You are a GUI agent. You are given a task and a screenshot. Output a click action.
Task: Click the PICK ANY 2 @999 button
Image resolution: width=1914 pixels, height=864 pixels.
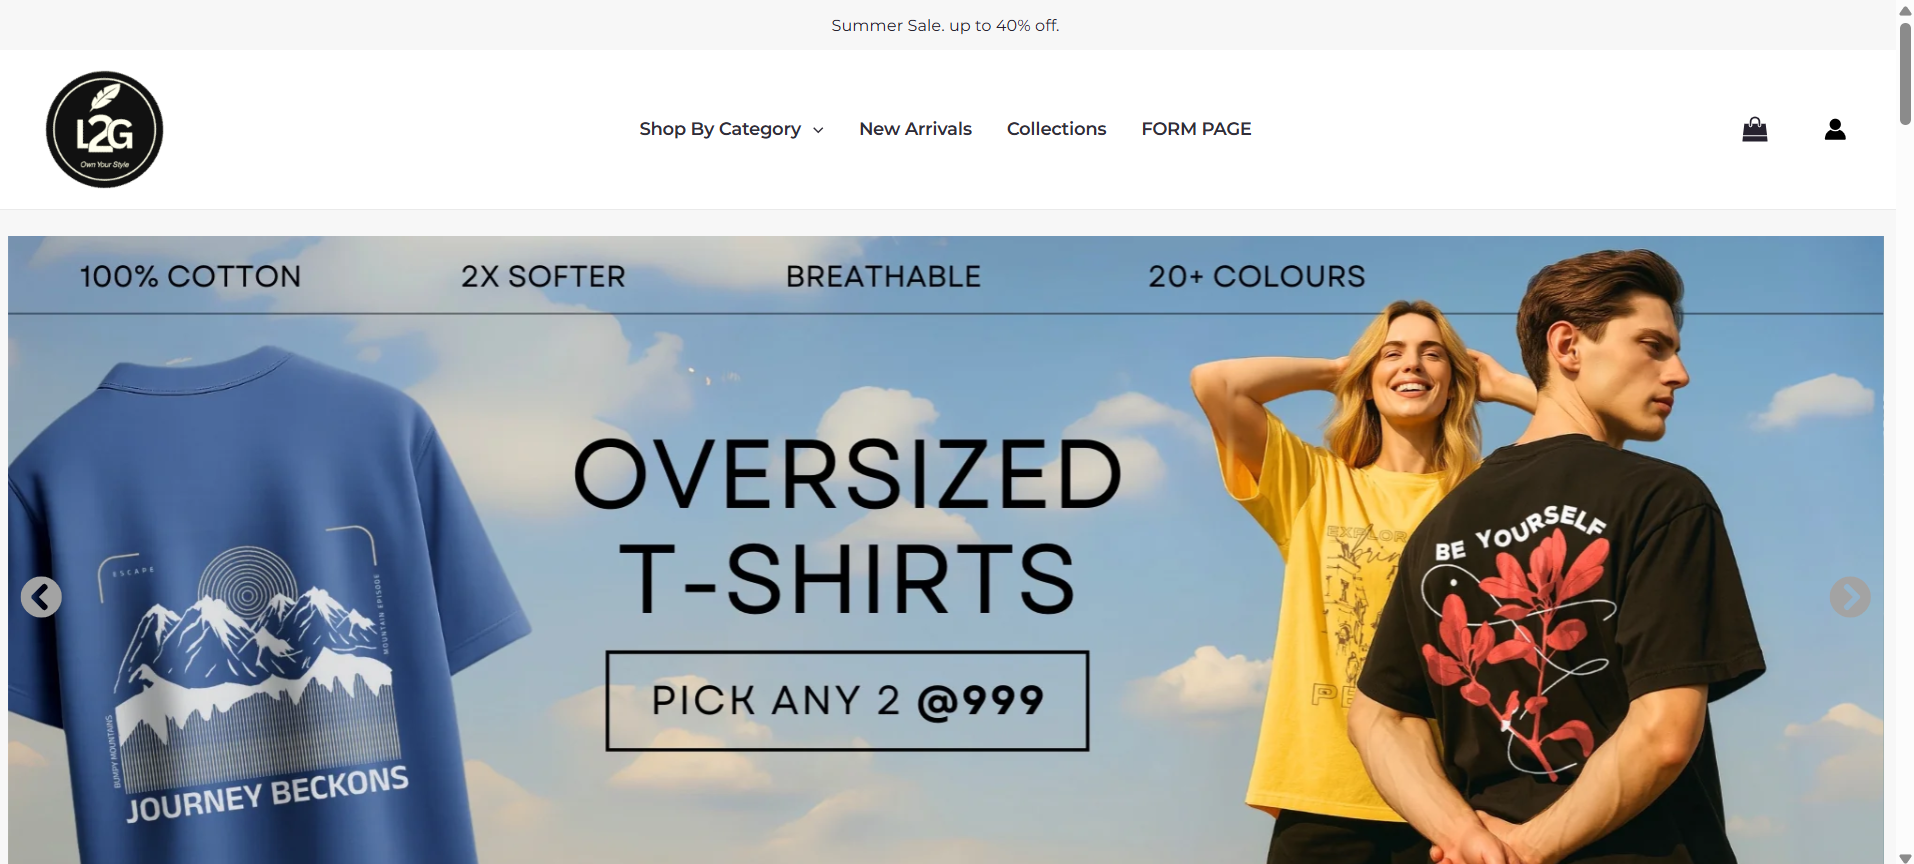pyautogui.click(x=847, y=701)
